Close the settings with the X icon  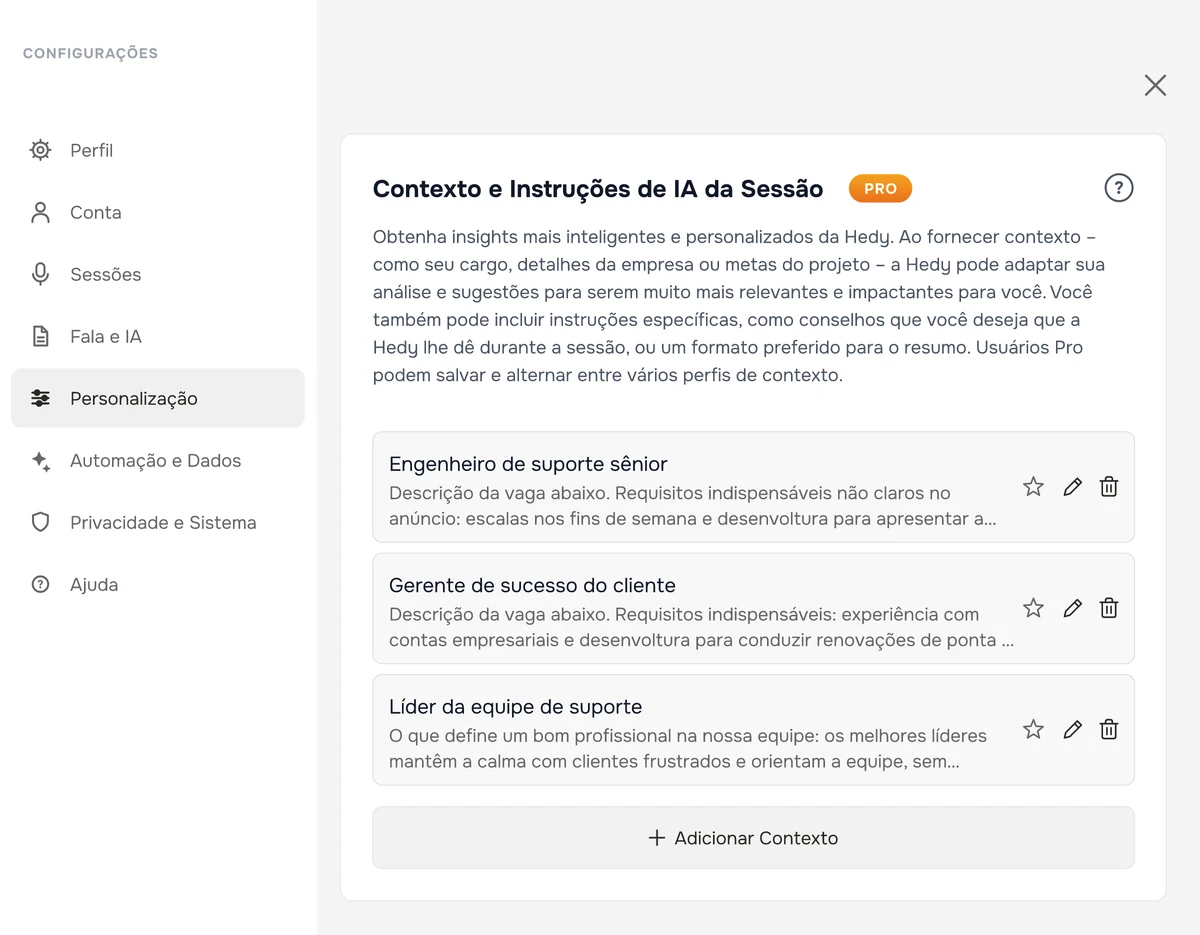tap(1155, 85)
